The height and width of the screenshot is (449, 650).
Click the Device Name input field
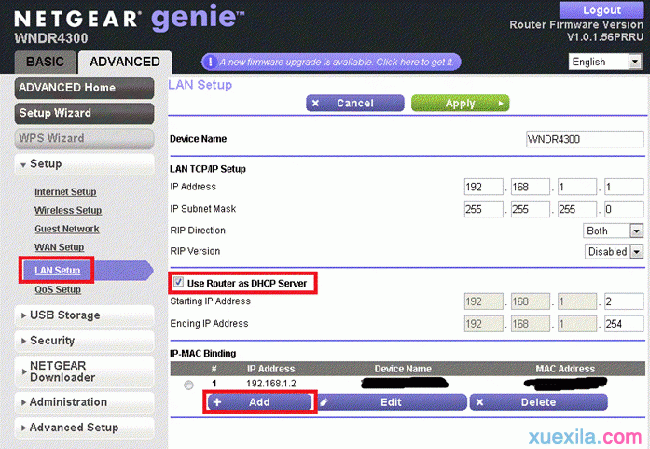(x=583, y=140)
